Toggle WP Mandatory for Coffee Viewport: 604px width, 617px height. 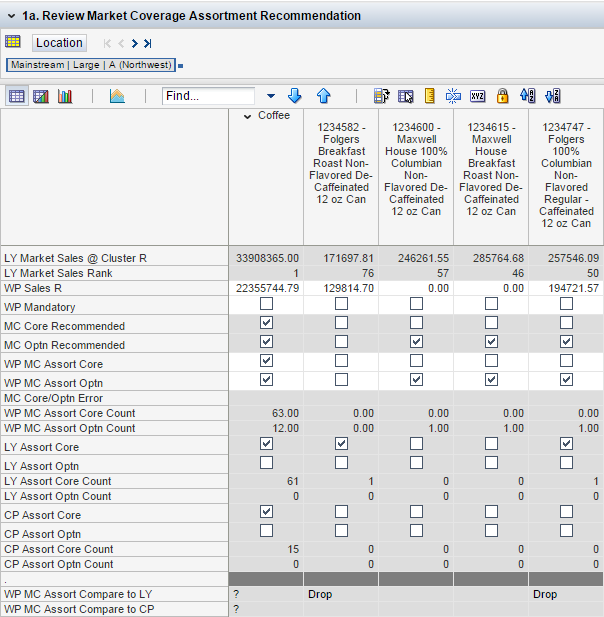[x=266, y=304]
